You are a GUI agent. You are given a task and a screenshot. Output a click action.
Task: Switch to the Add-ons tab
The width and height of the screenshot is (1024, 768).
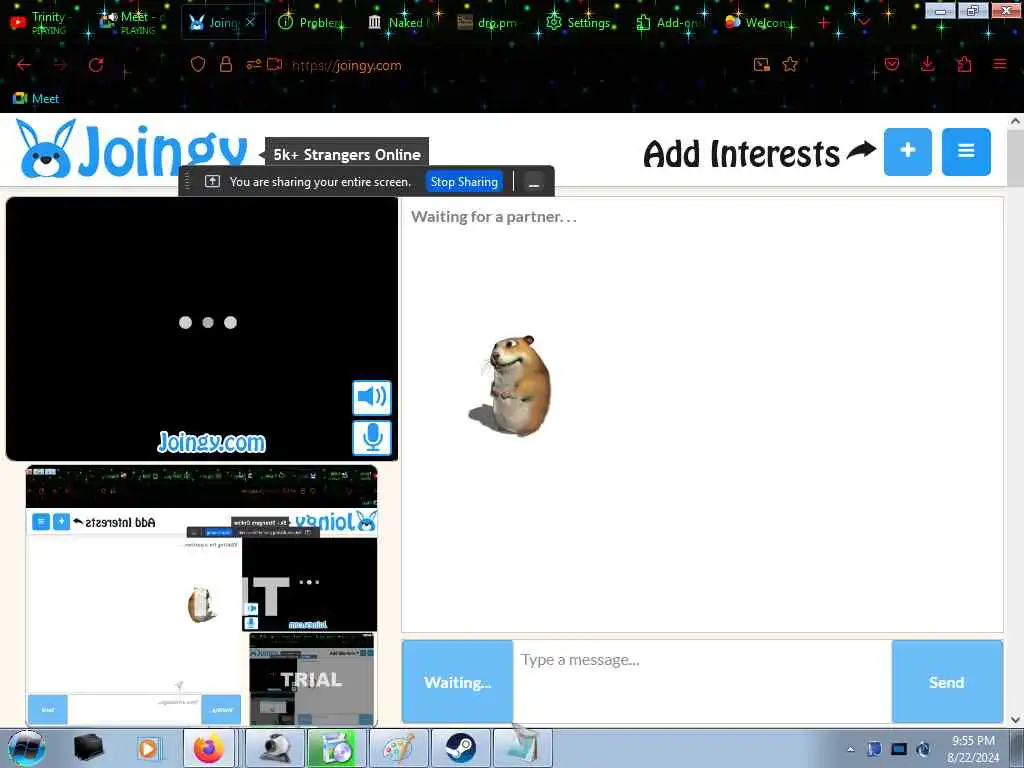click(x=669, y=22)
